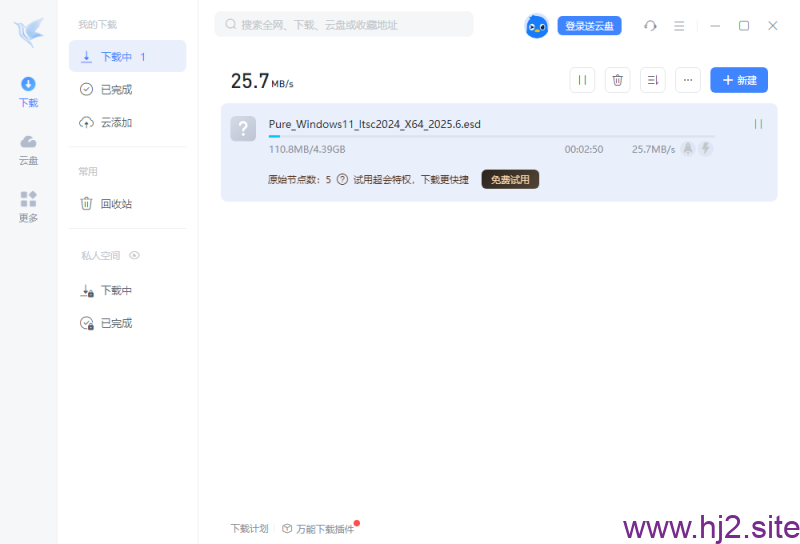Click remaining time 00:02:50

pyautogui.click(x=584, y=150)
